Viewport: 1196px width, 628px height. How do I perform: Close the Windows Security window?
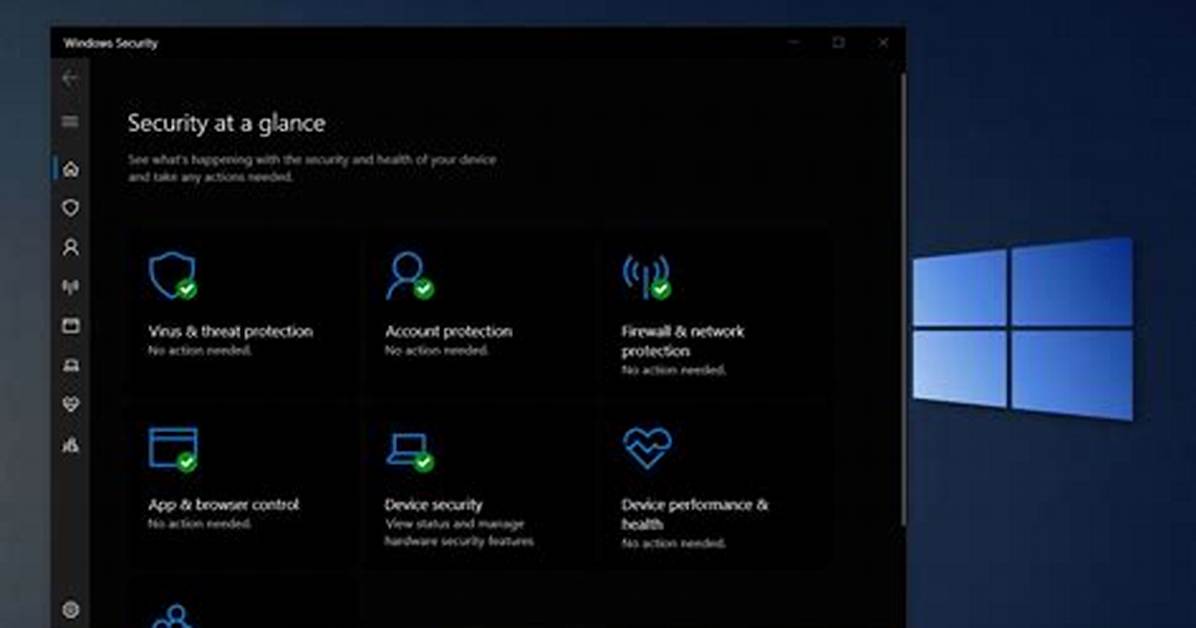(883, 42)
